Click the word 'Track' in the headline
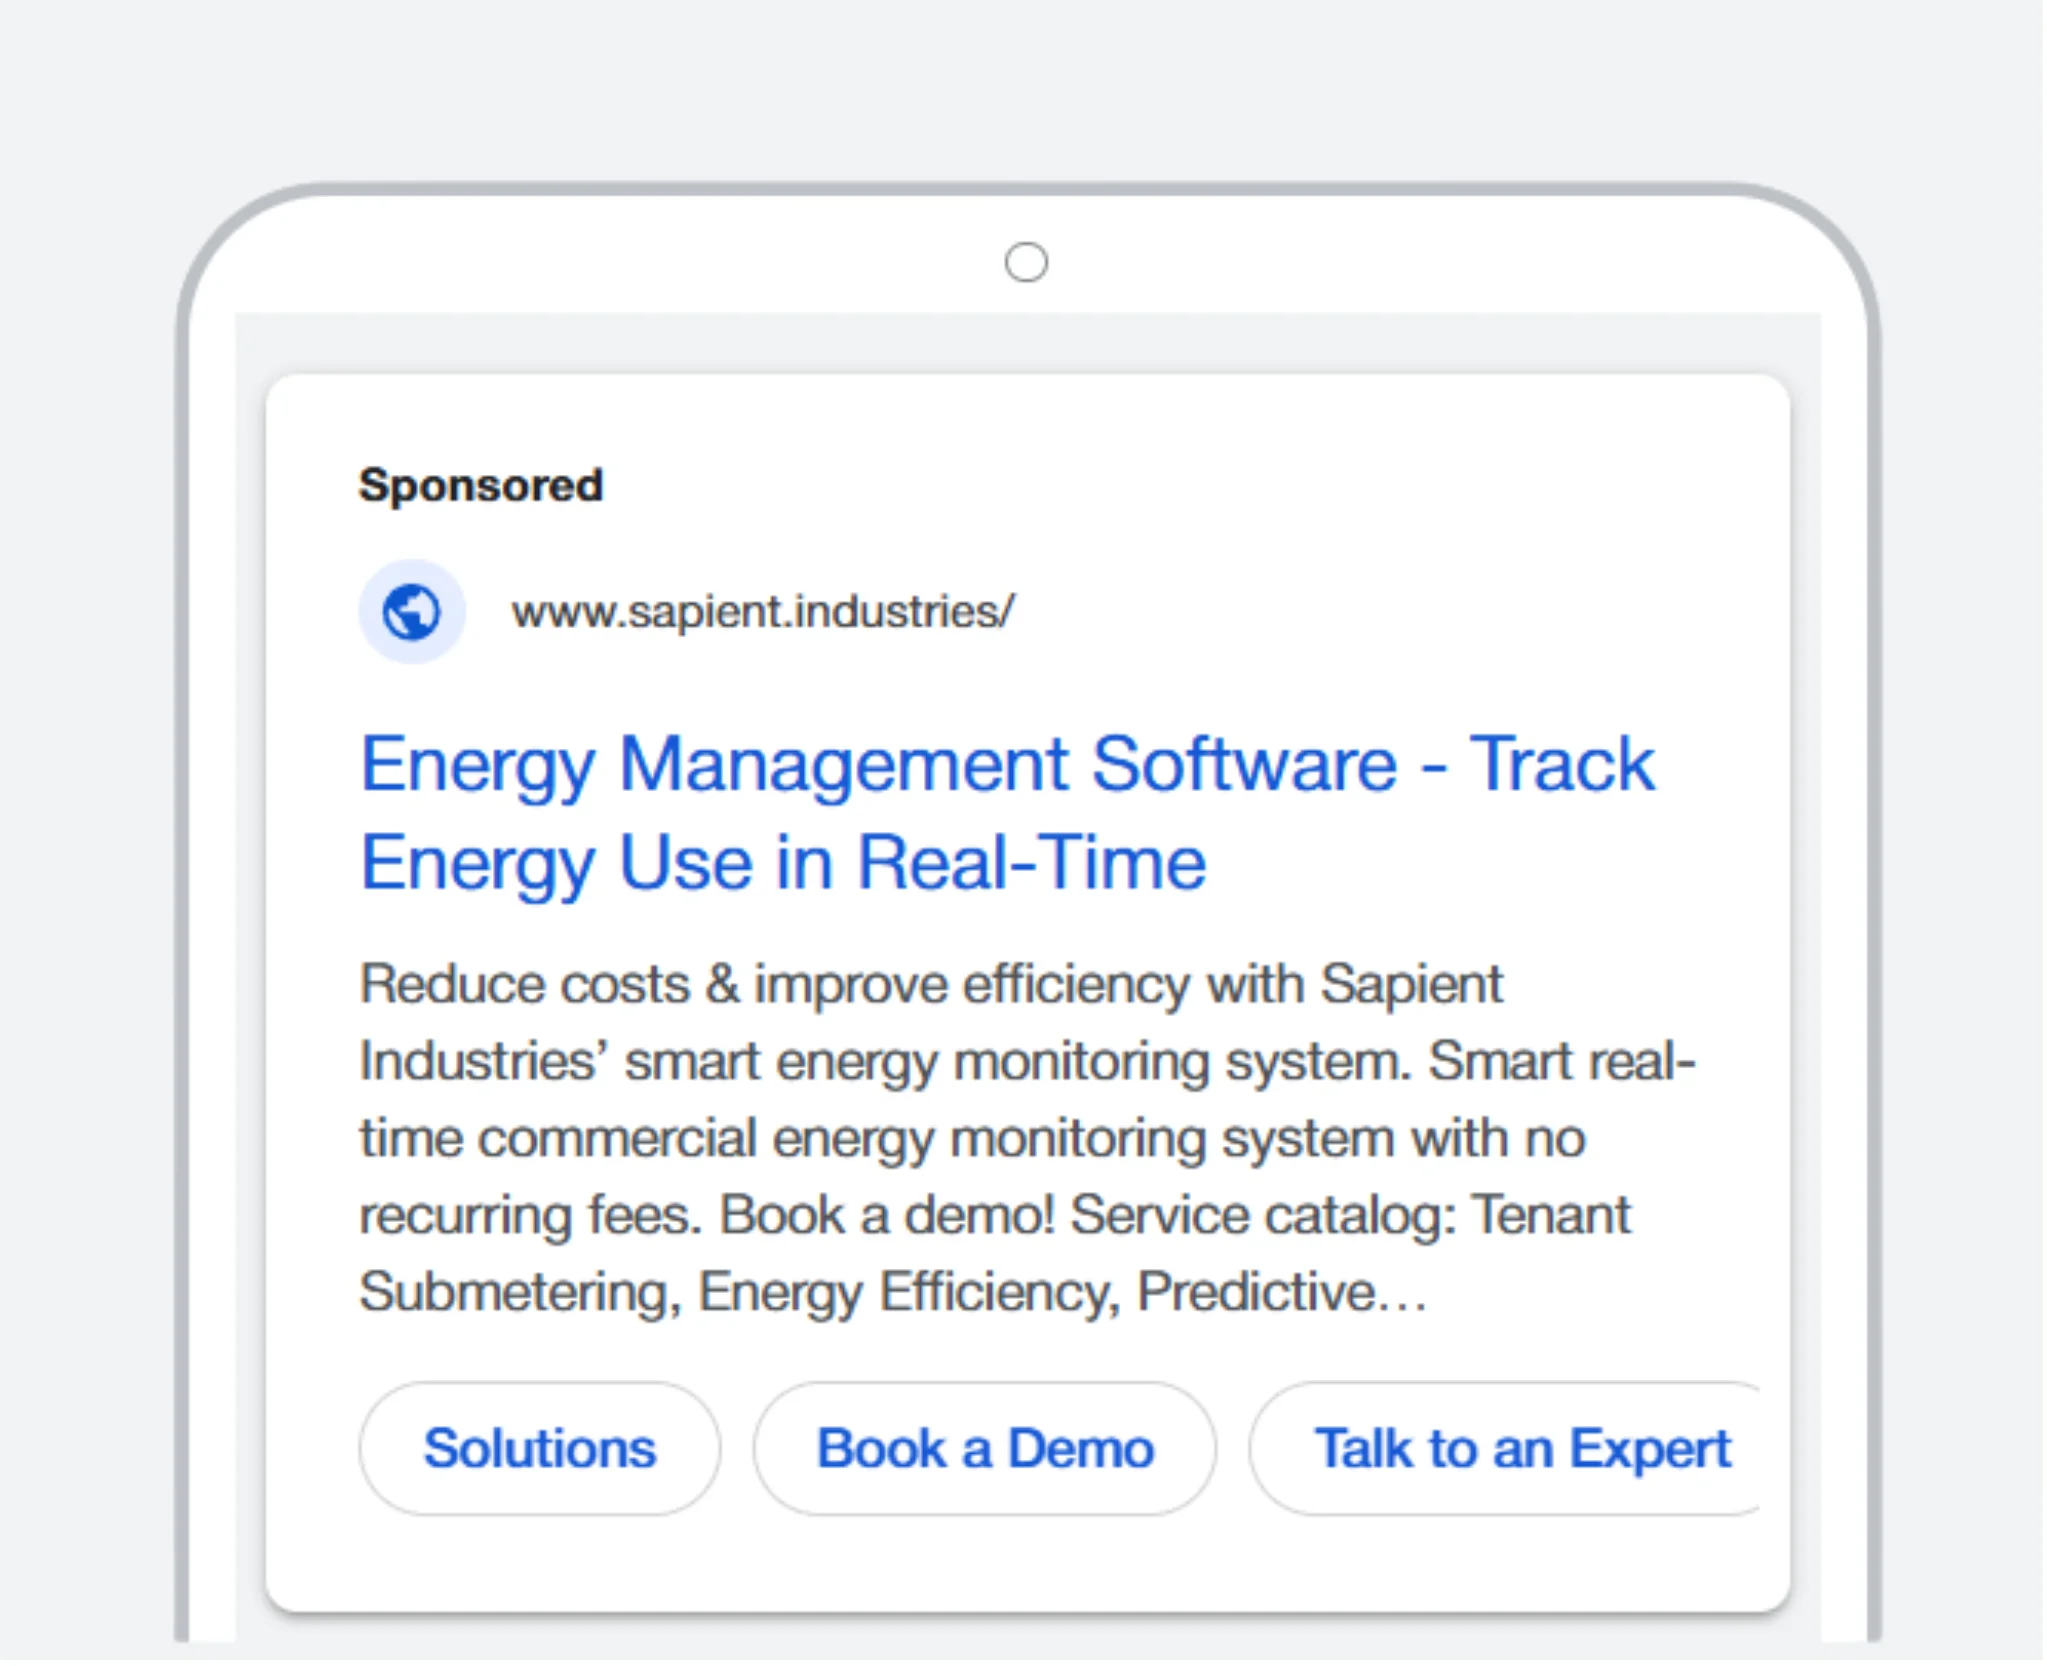This screenshot has width=2047, height=1666. pyautogui.click(x=1561, y=765)
